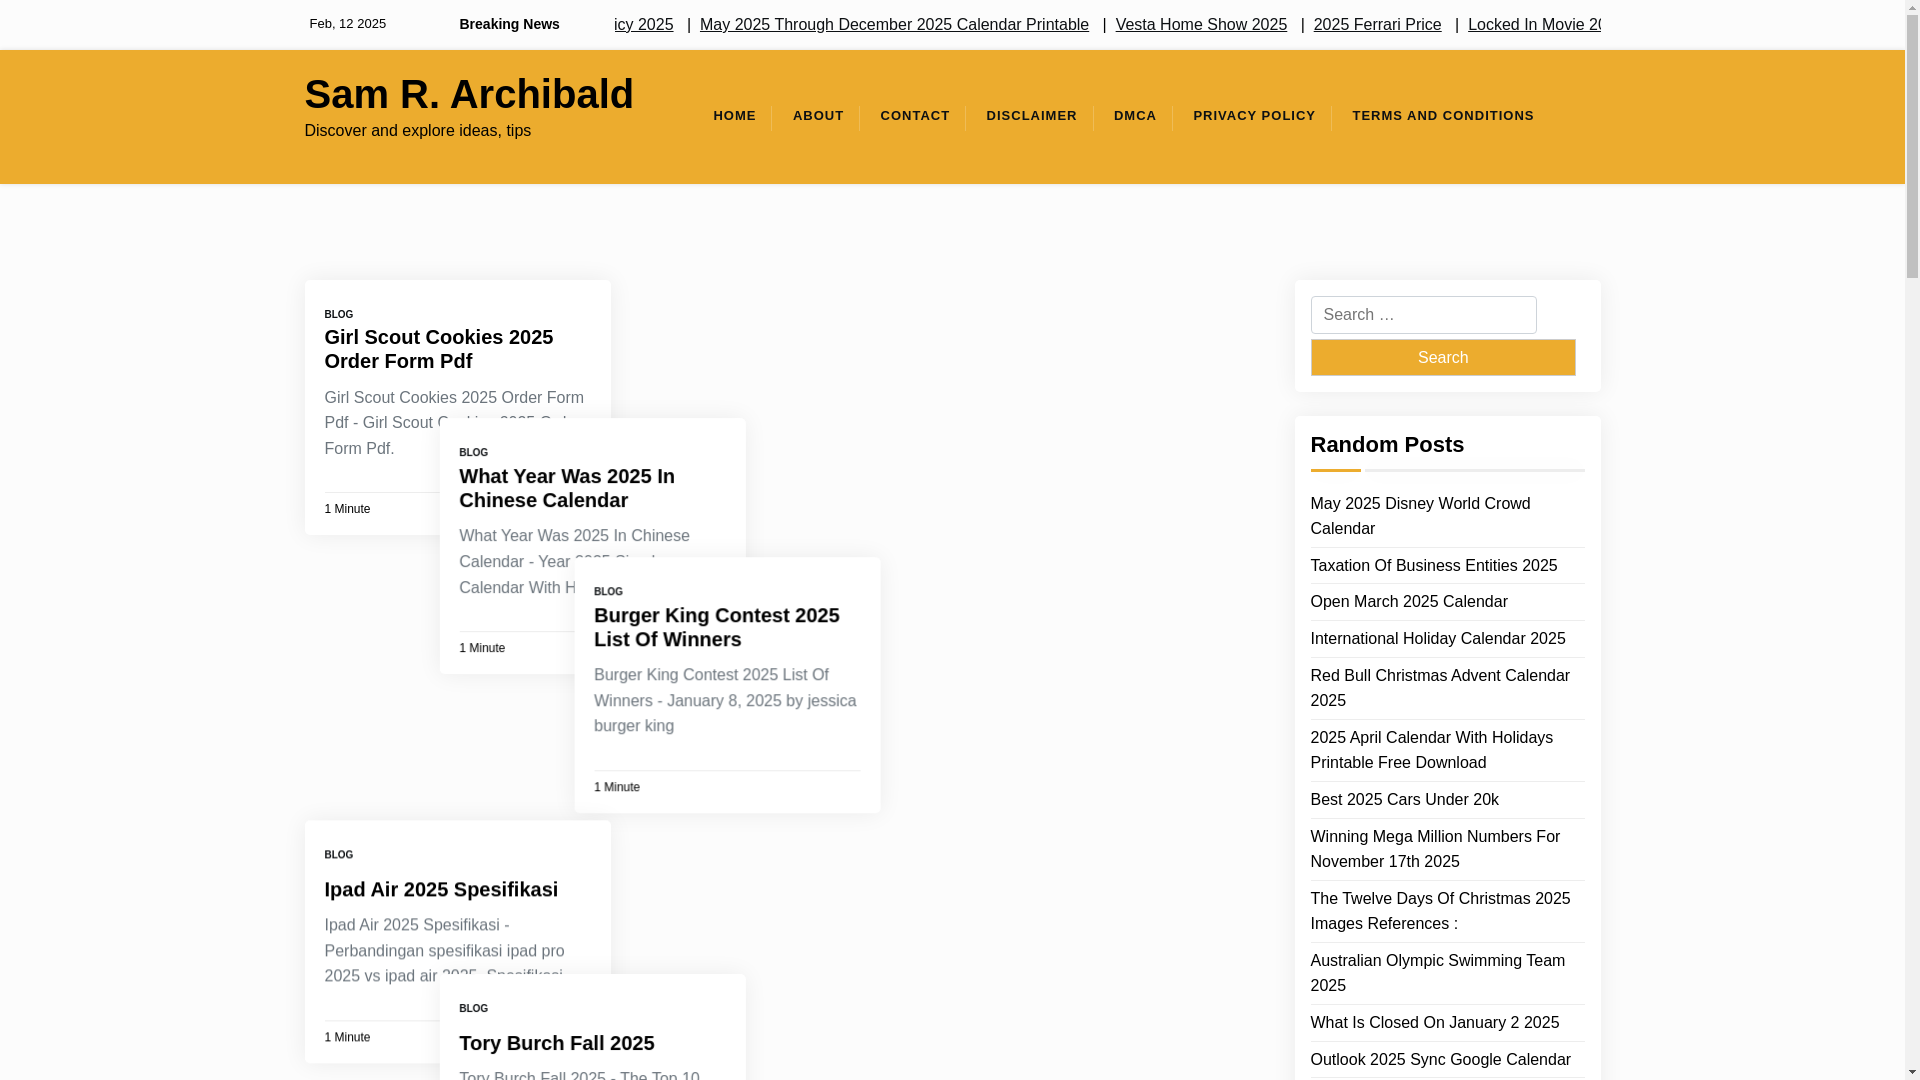Open Burger King Contest 2025 List Of Winners post
Viewport: 1920px width, 1080px height.
(x=717, y=627)
